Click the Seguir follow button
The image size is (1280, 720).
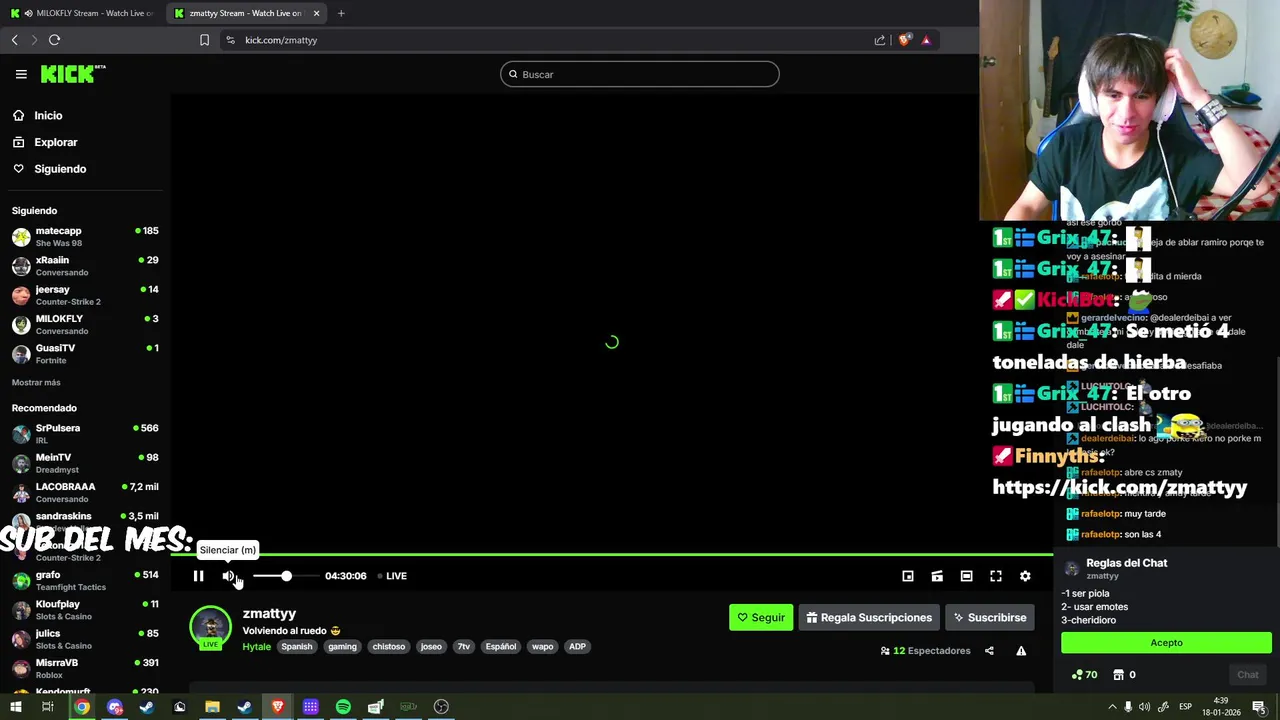point(761,618)
